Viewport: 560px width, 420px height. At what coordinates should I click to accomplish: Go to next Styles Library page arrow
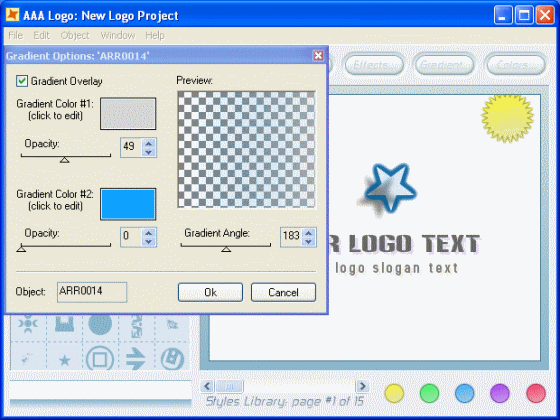pyautogui.click(x=362, y=386)
